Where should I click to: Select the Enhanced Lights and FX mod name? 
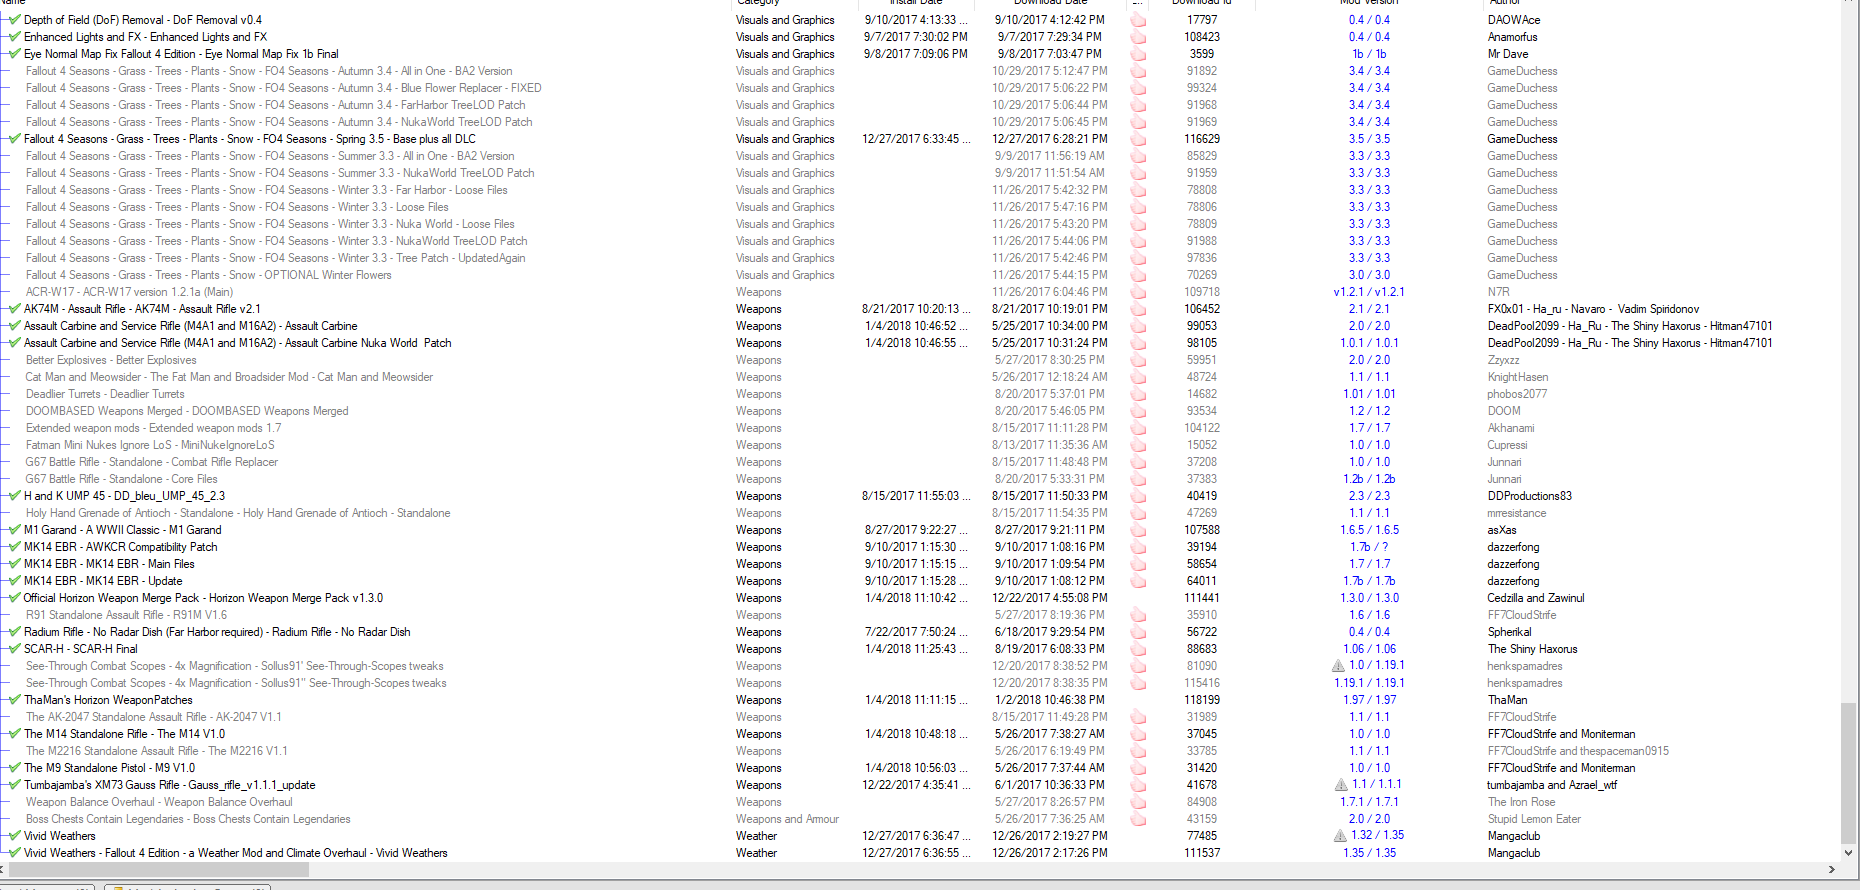click(145, 37)
